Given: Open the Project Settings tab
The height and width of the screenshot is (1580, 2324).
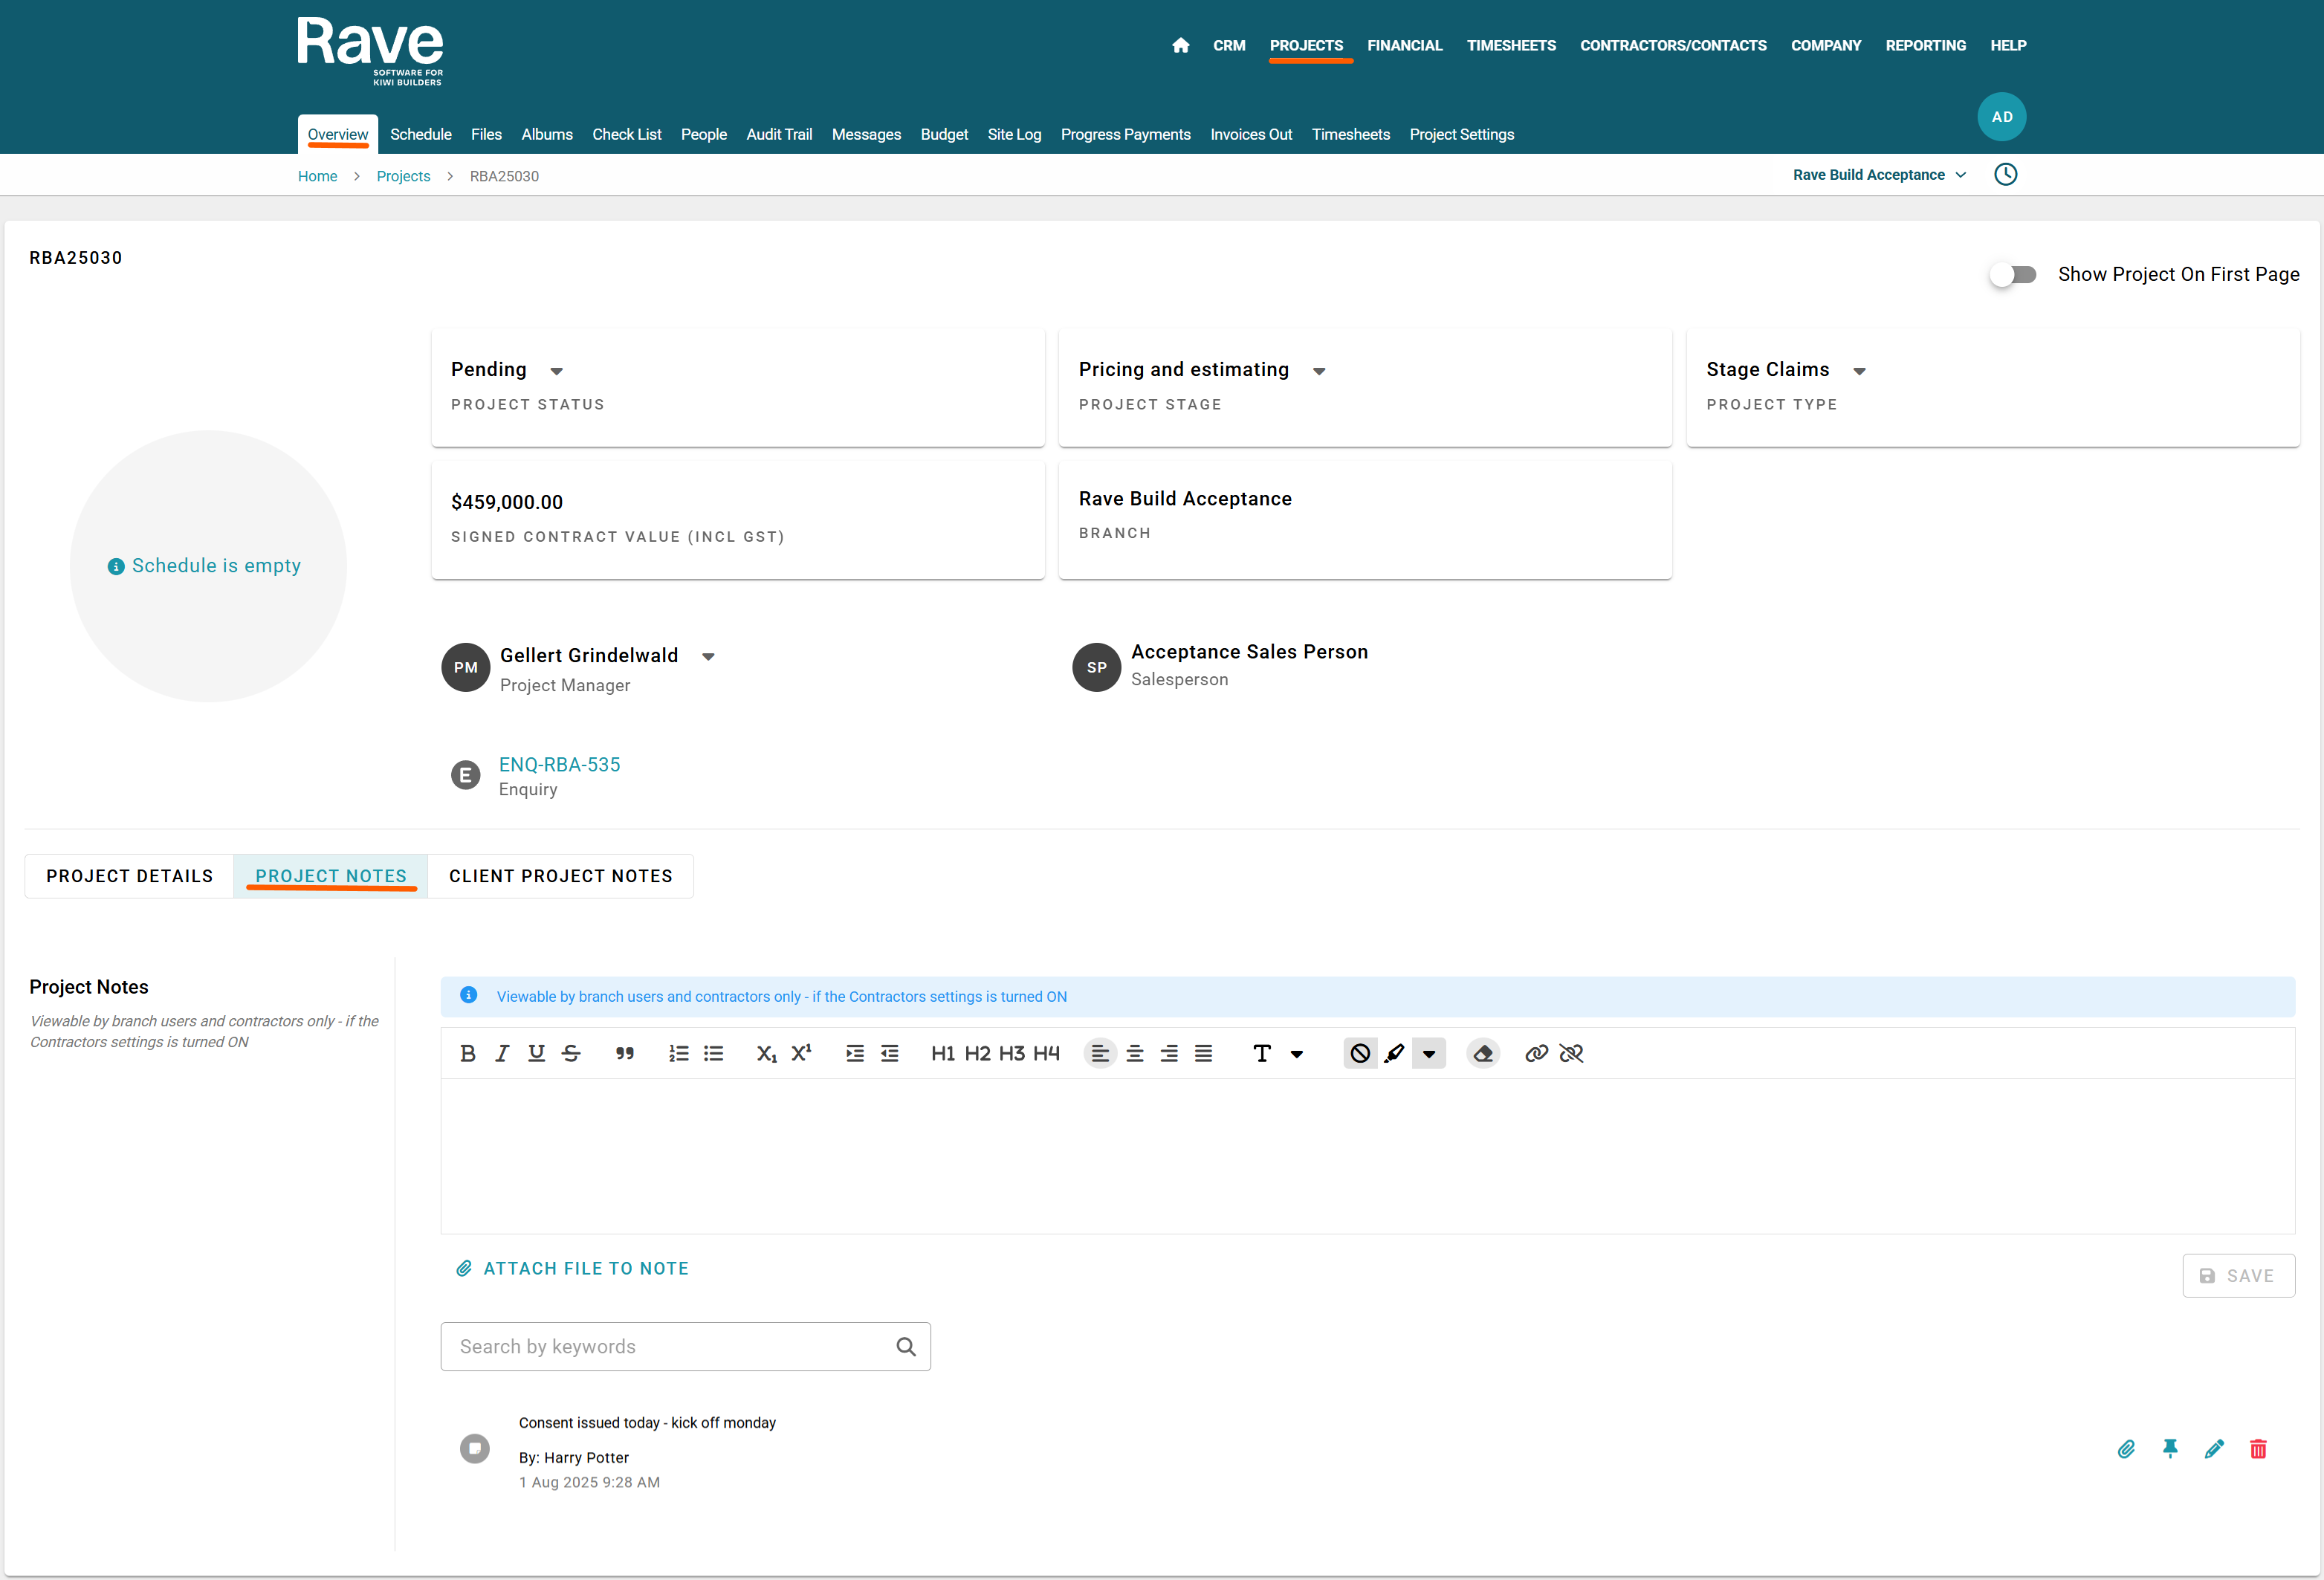Looking at the screenshot, I should pos(1461,134).
